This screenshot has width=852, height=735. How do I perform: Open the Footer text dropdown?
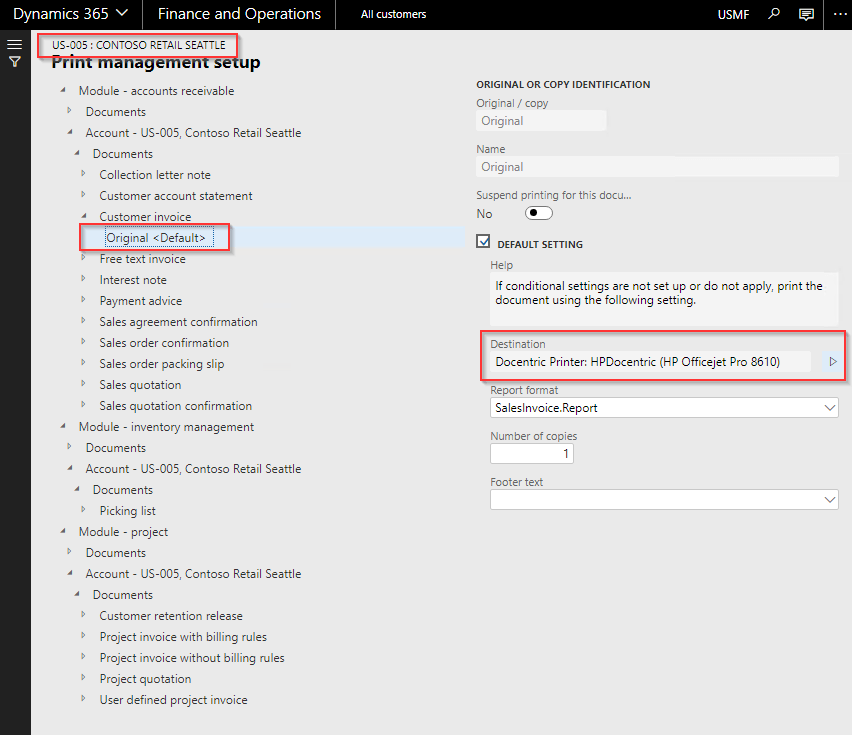[830, 499]
